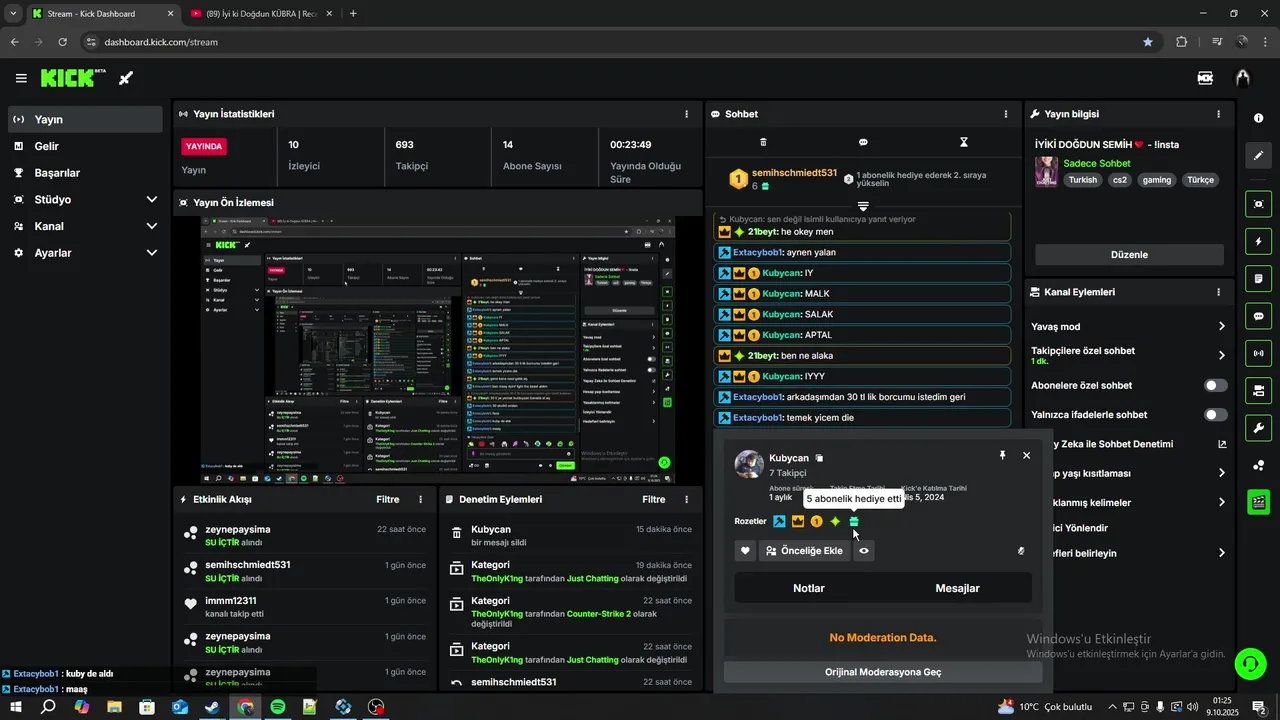Open Sohbet panel three-dot options

(x=1006, y=114)
